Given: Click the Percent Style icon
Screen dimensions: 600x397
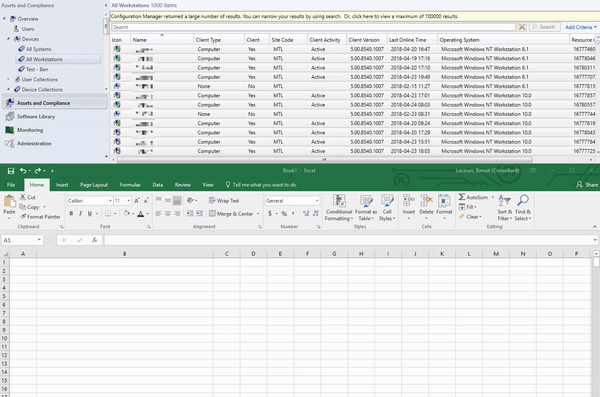Looking at the screenshot, I should pyautogui.click(x=284, y=214).
